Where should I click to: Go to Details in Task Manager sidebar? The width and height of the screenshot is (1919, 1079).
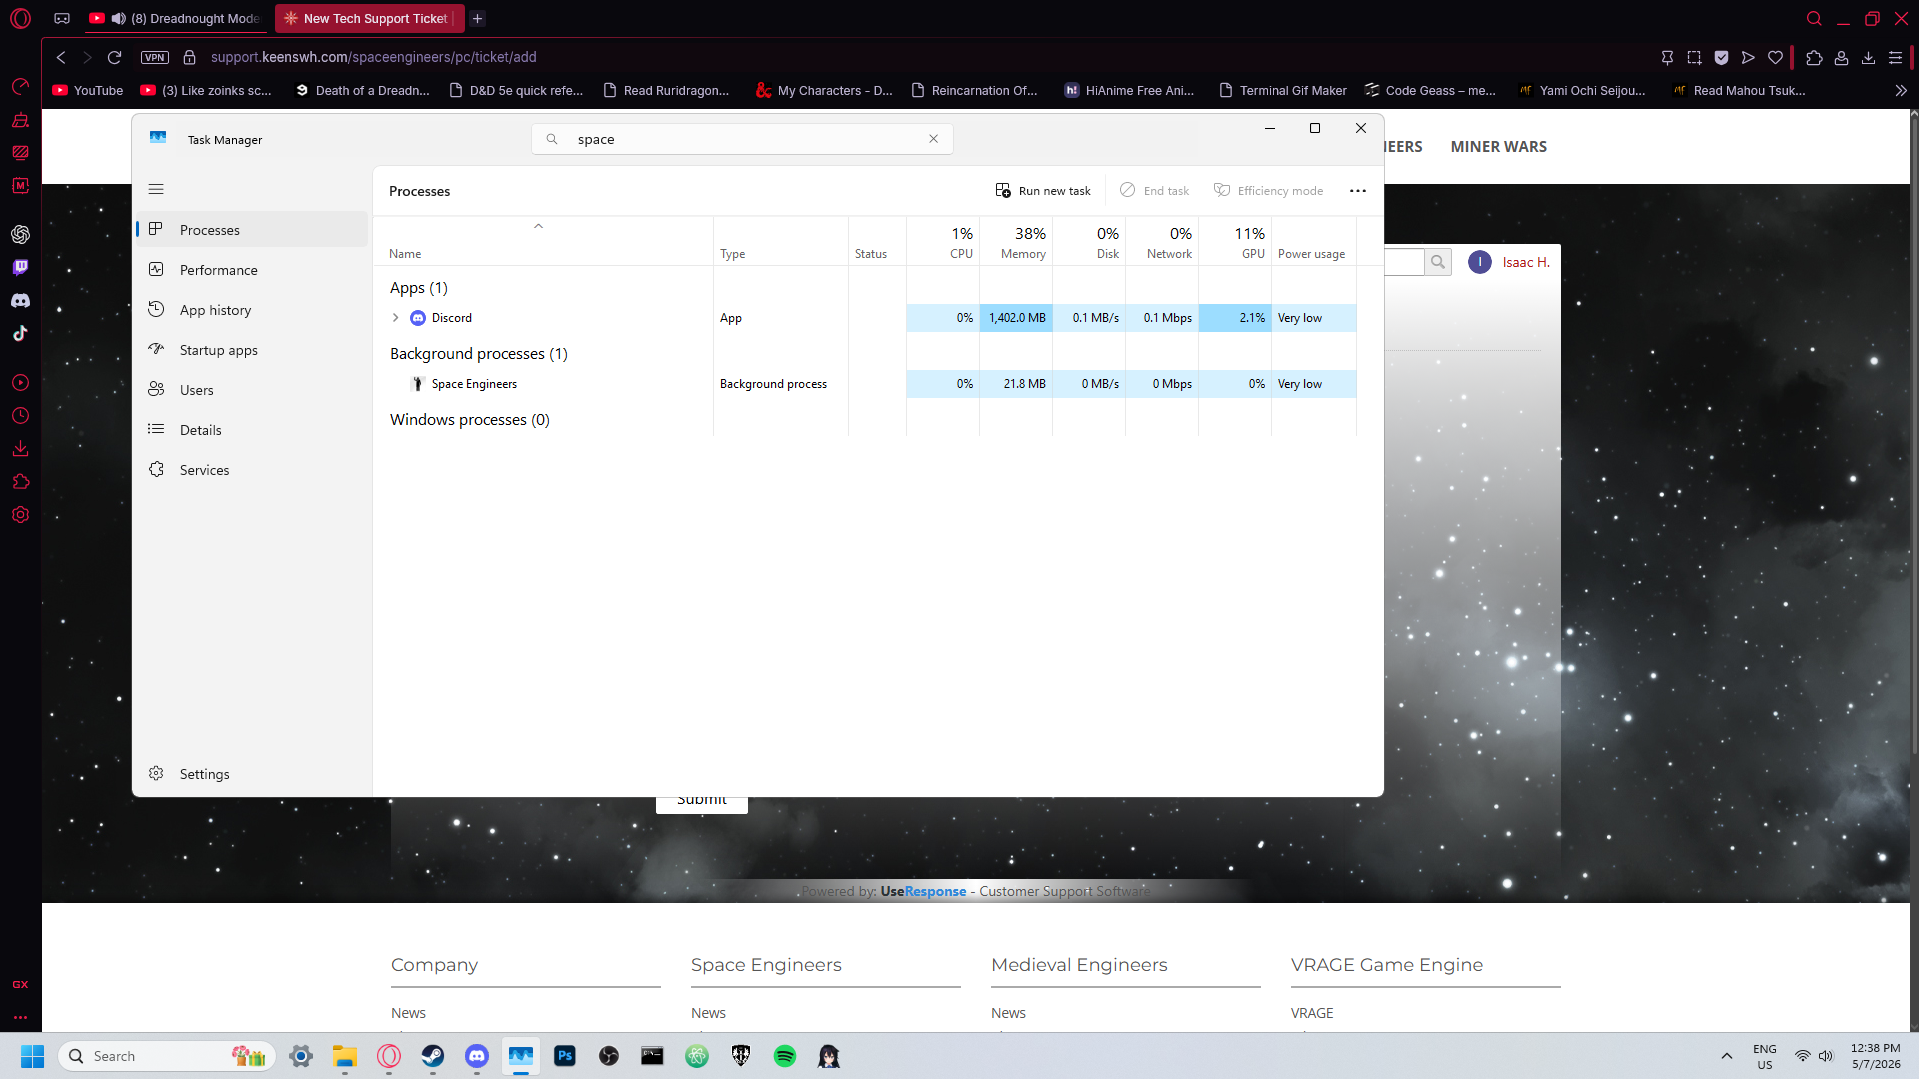252,430
